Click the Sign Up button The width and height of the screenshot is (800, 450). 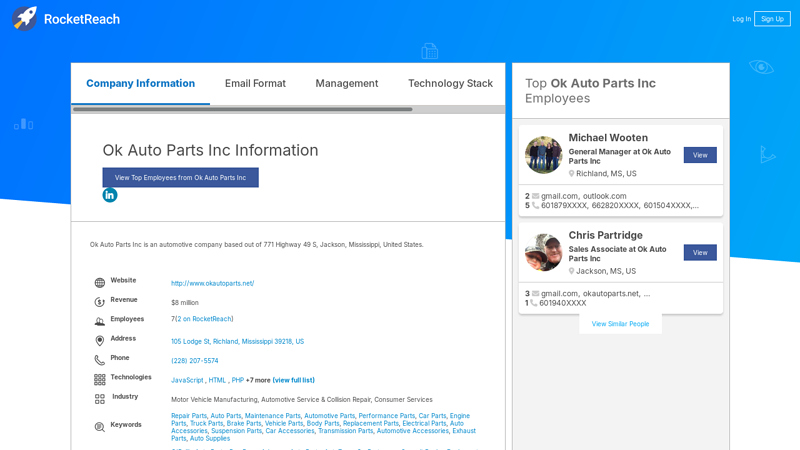772,19
